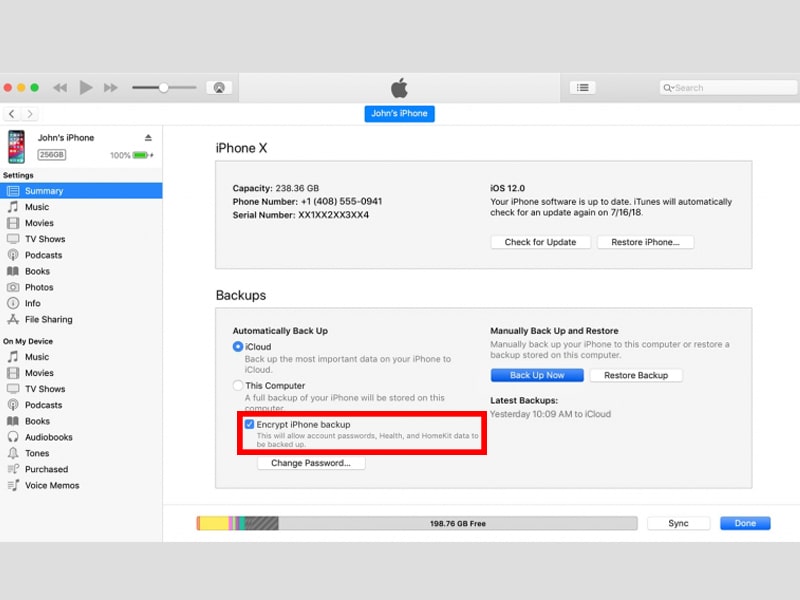Focus the Search field
800x600 pixels.
point(728,88)
